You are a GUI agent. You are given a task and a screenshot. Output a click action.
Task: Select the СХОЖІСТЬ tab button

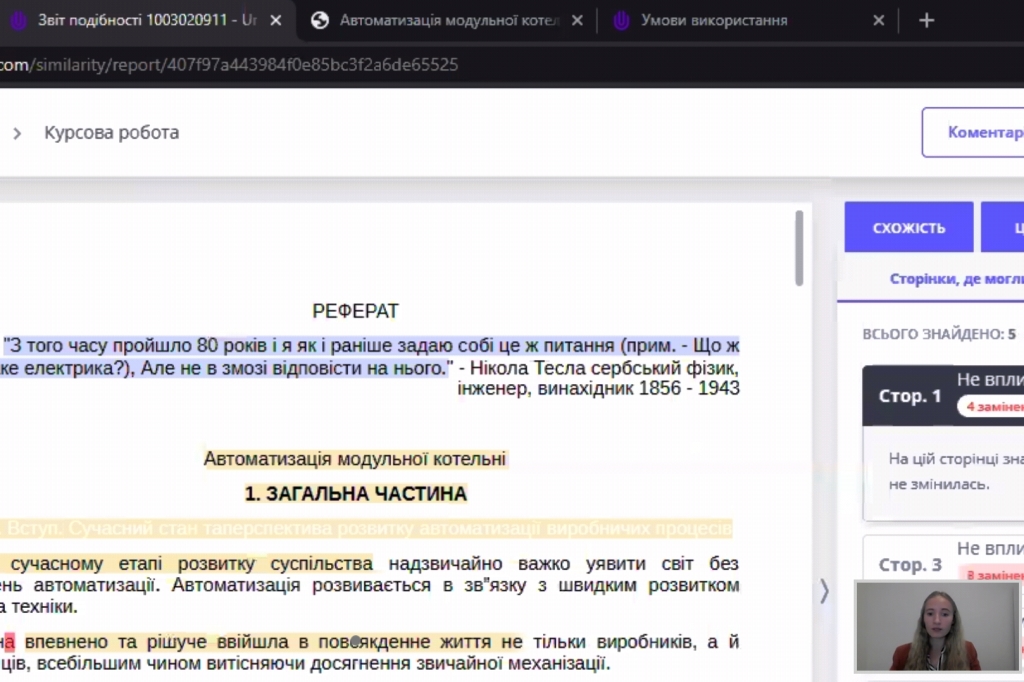pos(908,227)
